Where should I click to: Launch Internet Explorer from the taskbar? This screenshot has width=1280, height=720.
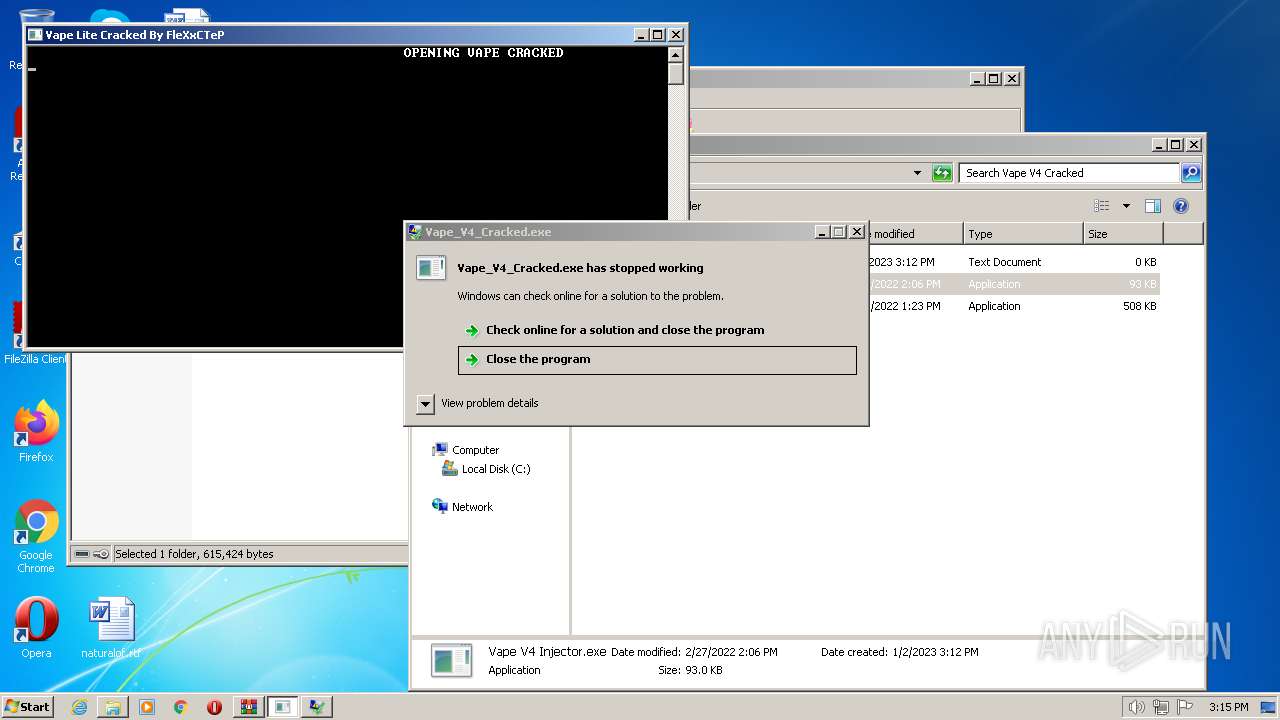click(x=79, y=707)
